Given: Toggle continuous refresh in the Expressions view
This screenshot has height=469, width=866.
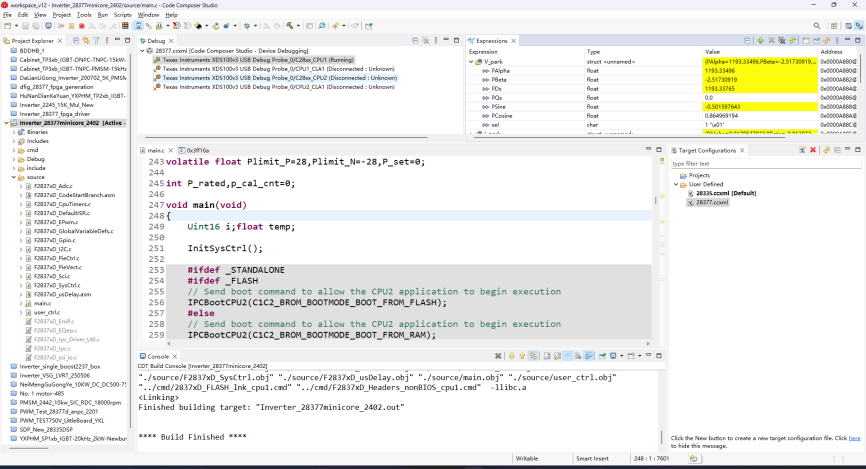Looking at the screenshot, I should point(793,40).
